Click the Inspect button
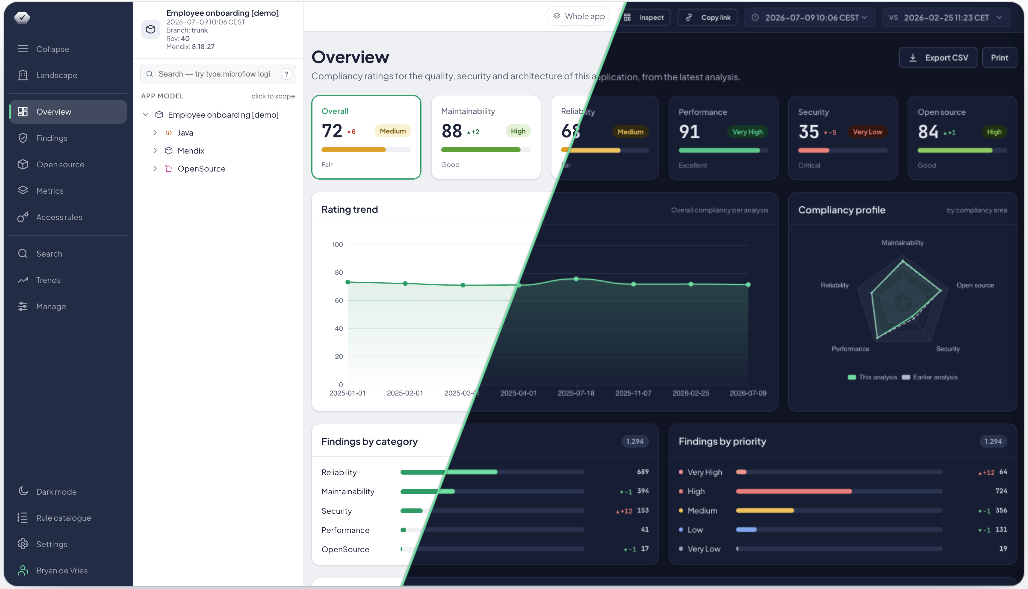1028x589 pixels. (644, 18)
